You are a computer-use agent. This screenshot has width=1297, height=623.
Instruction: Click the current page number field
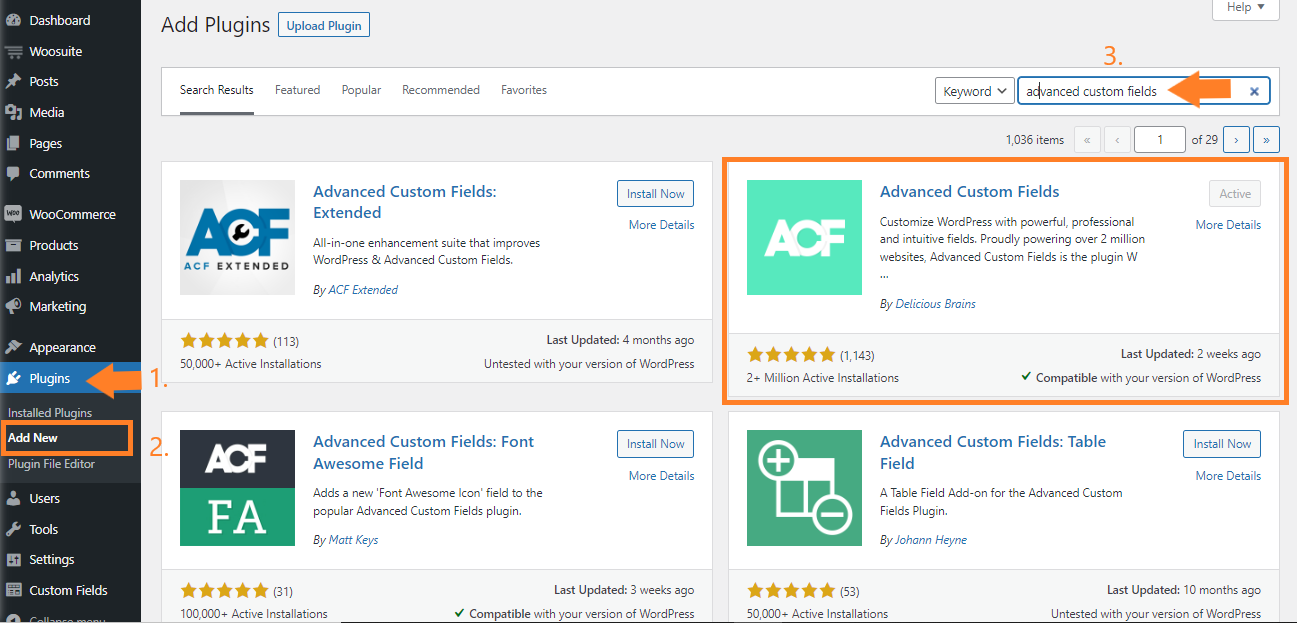point(1160,140)
